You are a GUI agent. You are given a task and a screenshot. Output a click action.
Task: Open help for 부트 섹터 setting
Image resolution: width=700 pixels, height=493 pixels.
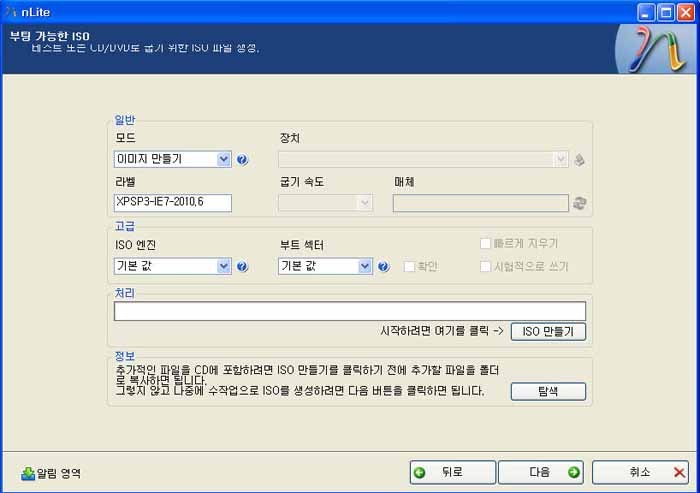coord(383,267)
